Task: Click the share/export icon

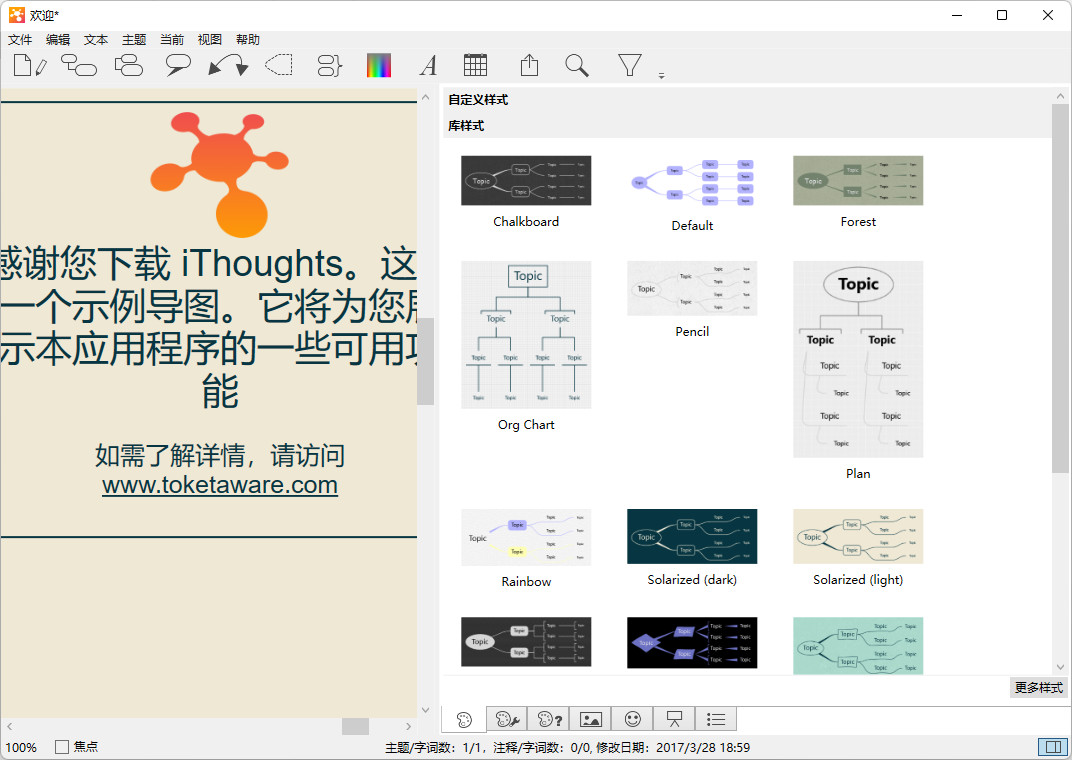Action: (529, 66)
